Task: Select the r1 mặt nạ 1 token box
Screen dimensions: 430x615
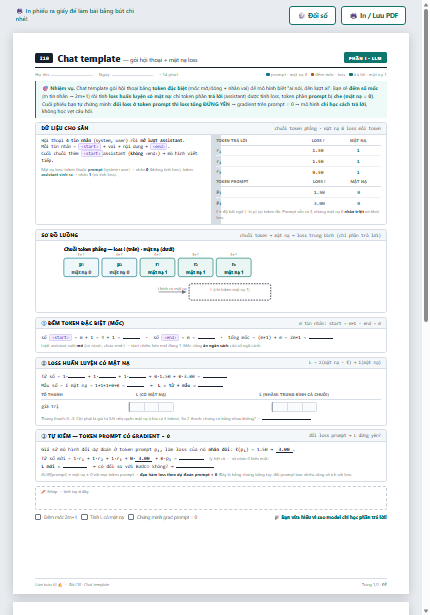Action: pos(157,267)
